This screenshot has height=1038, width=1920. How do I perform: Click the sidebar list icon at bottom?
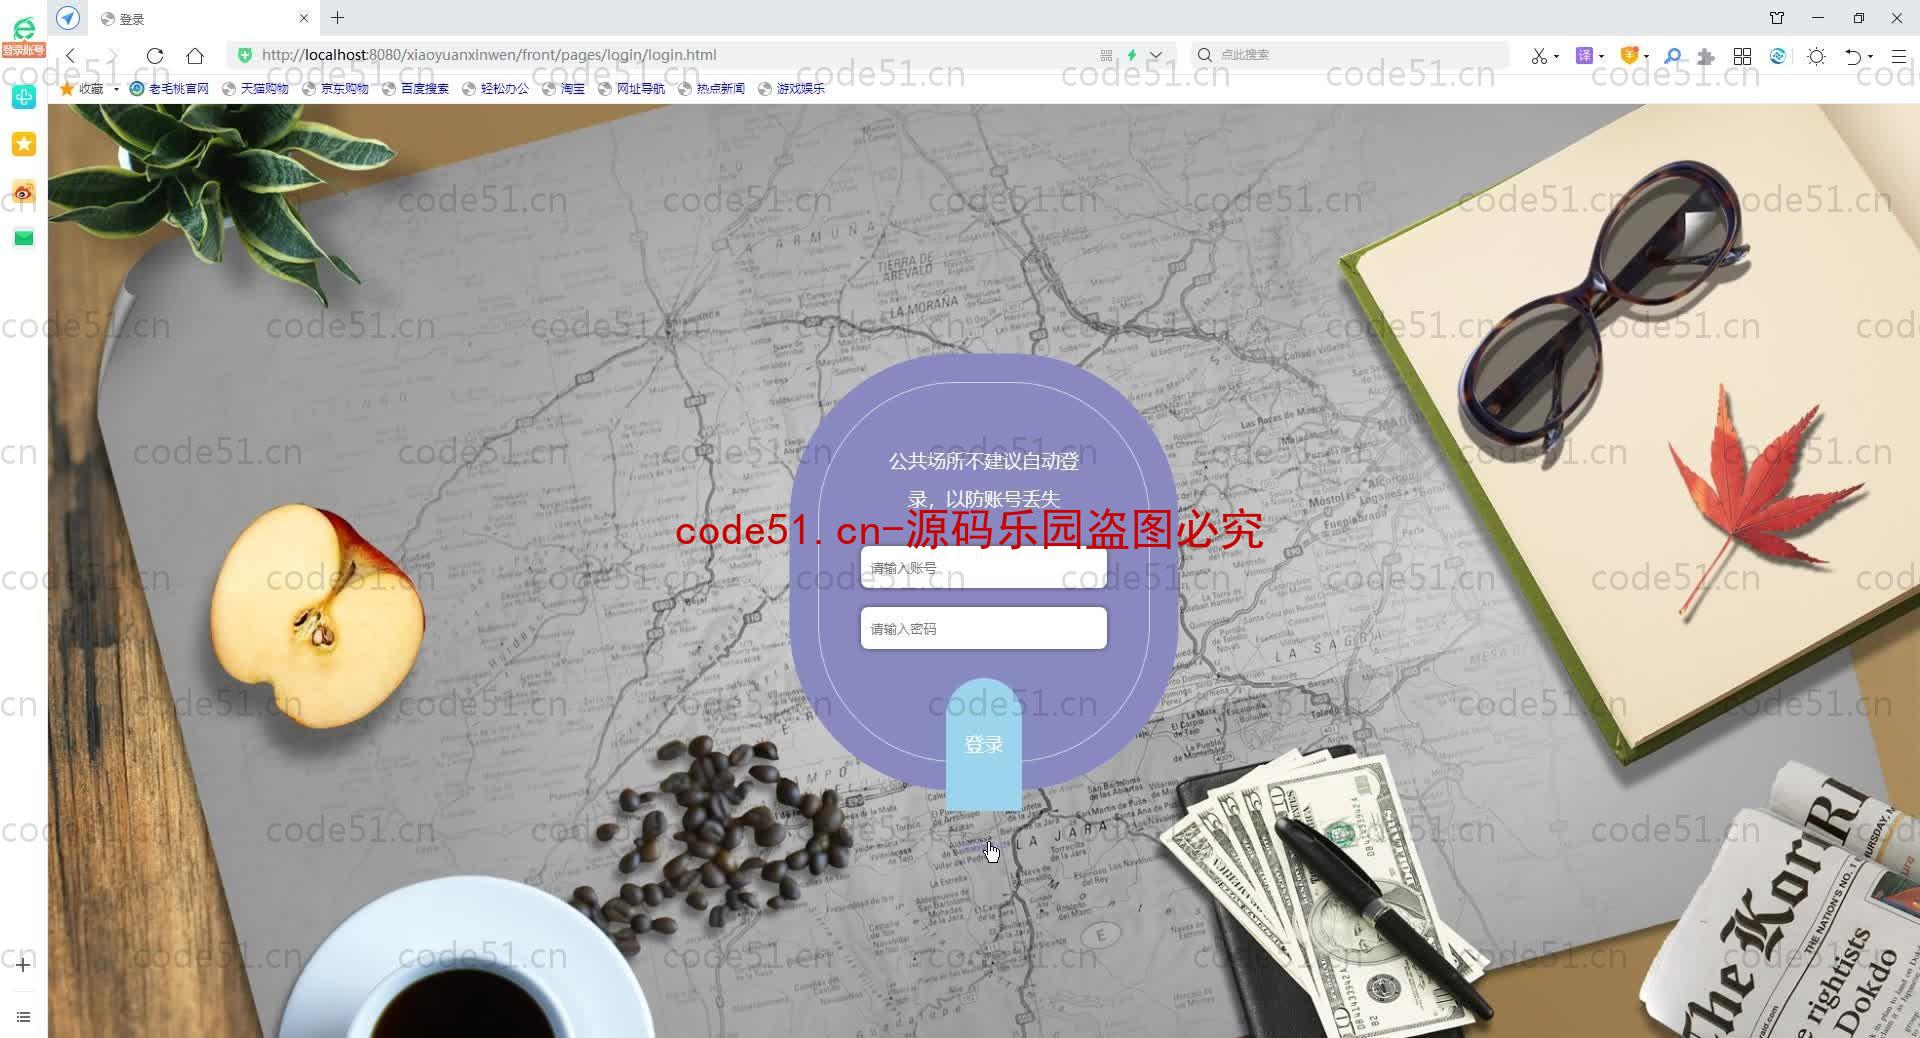click(x=23, y=1017)
